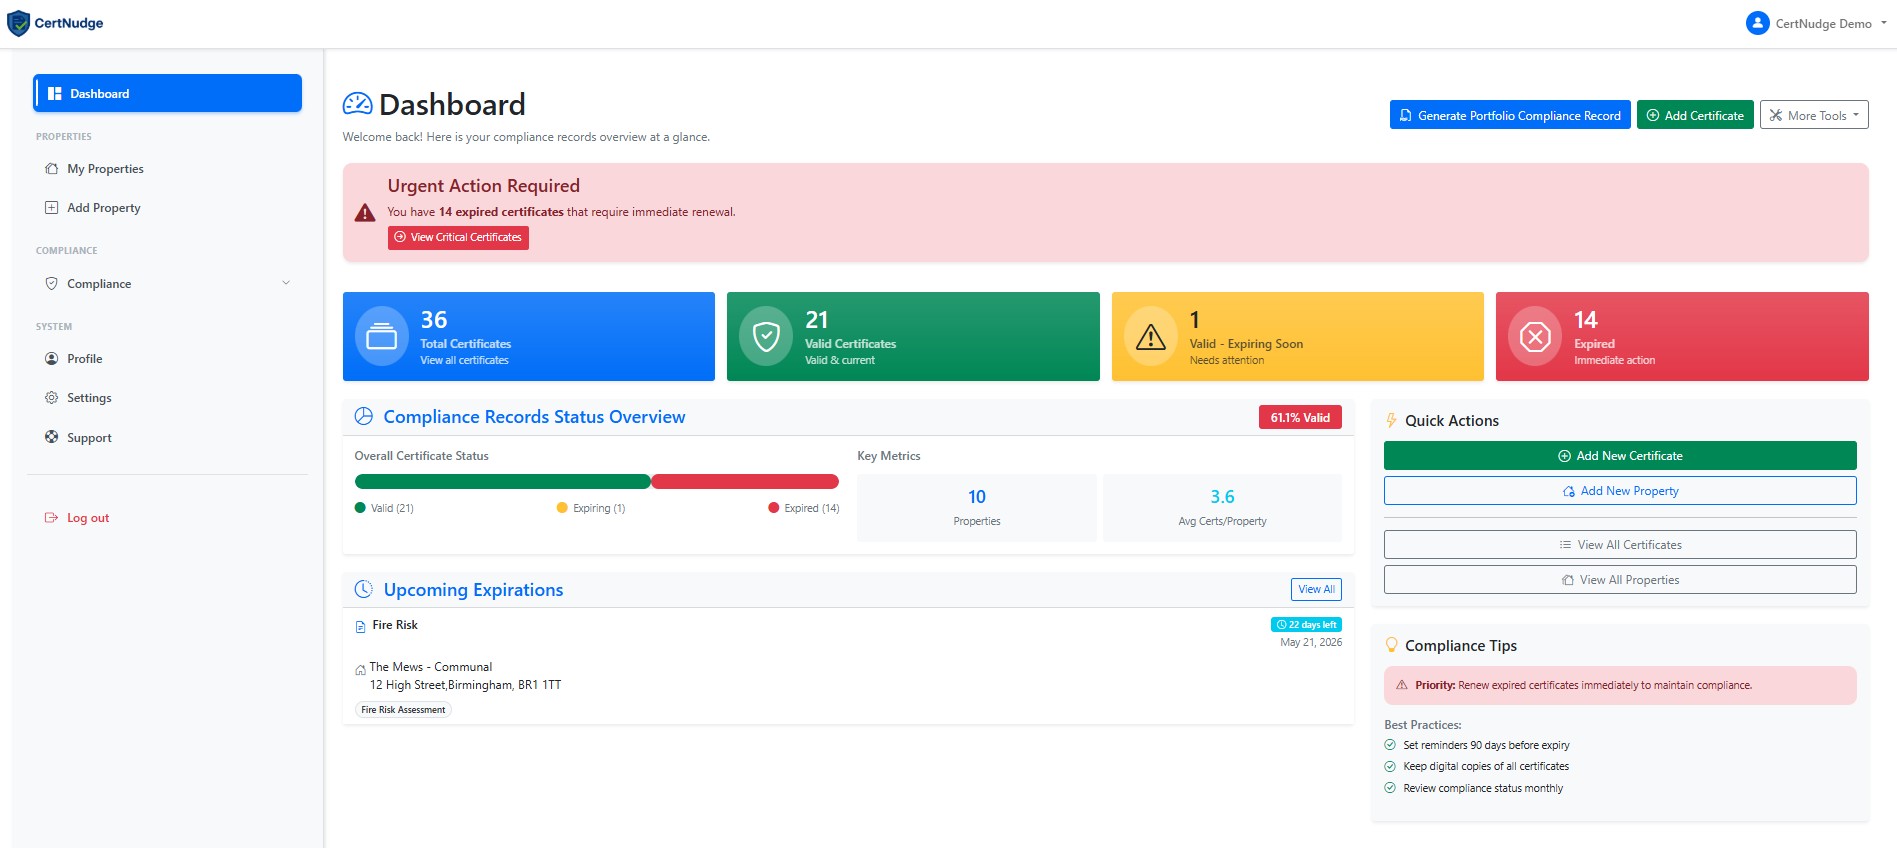The height and width of the screenshot is (848, 1897).
Task: Click The Mews - Communal property name
Action: click(x=431, y=667)
